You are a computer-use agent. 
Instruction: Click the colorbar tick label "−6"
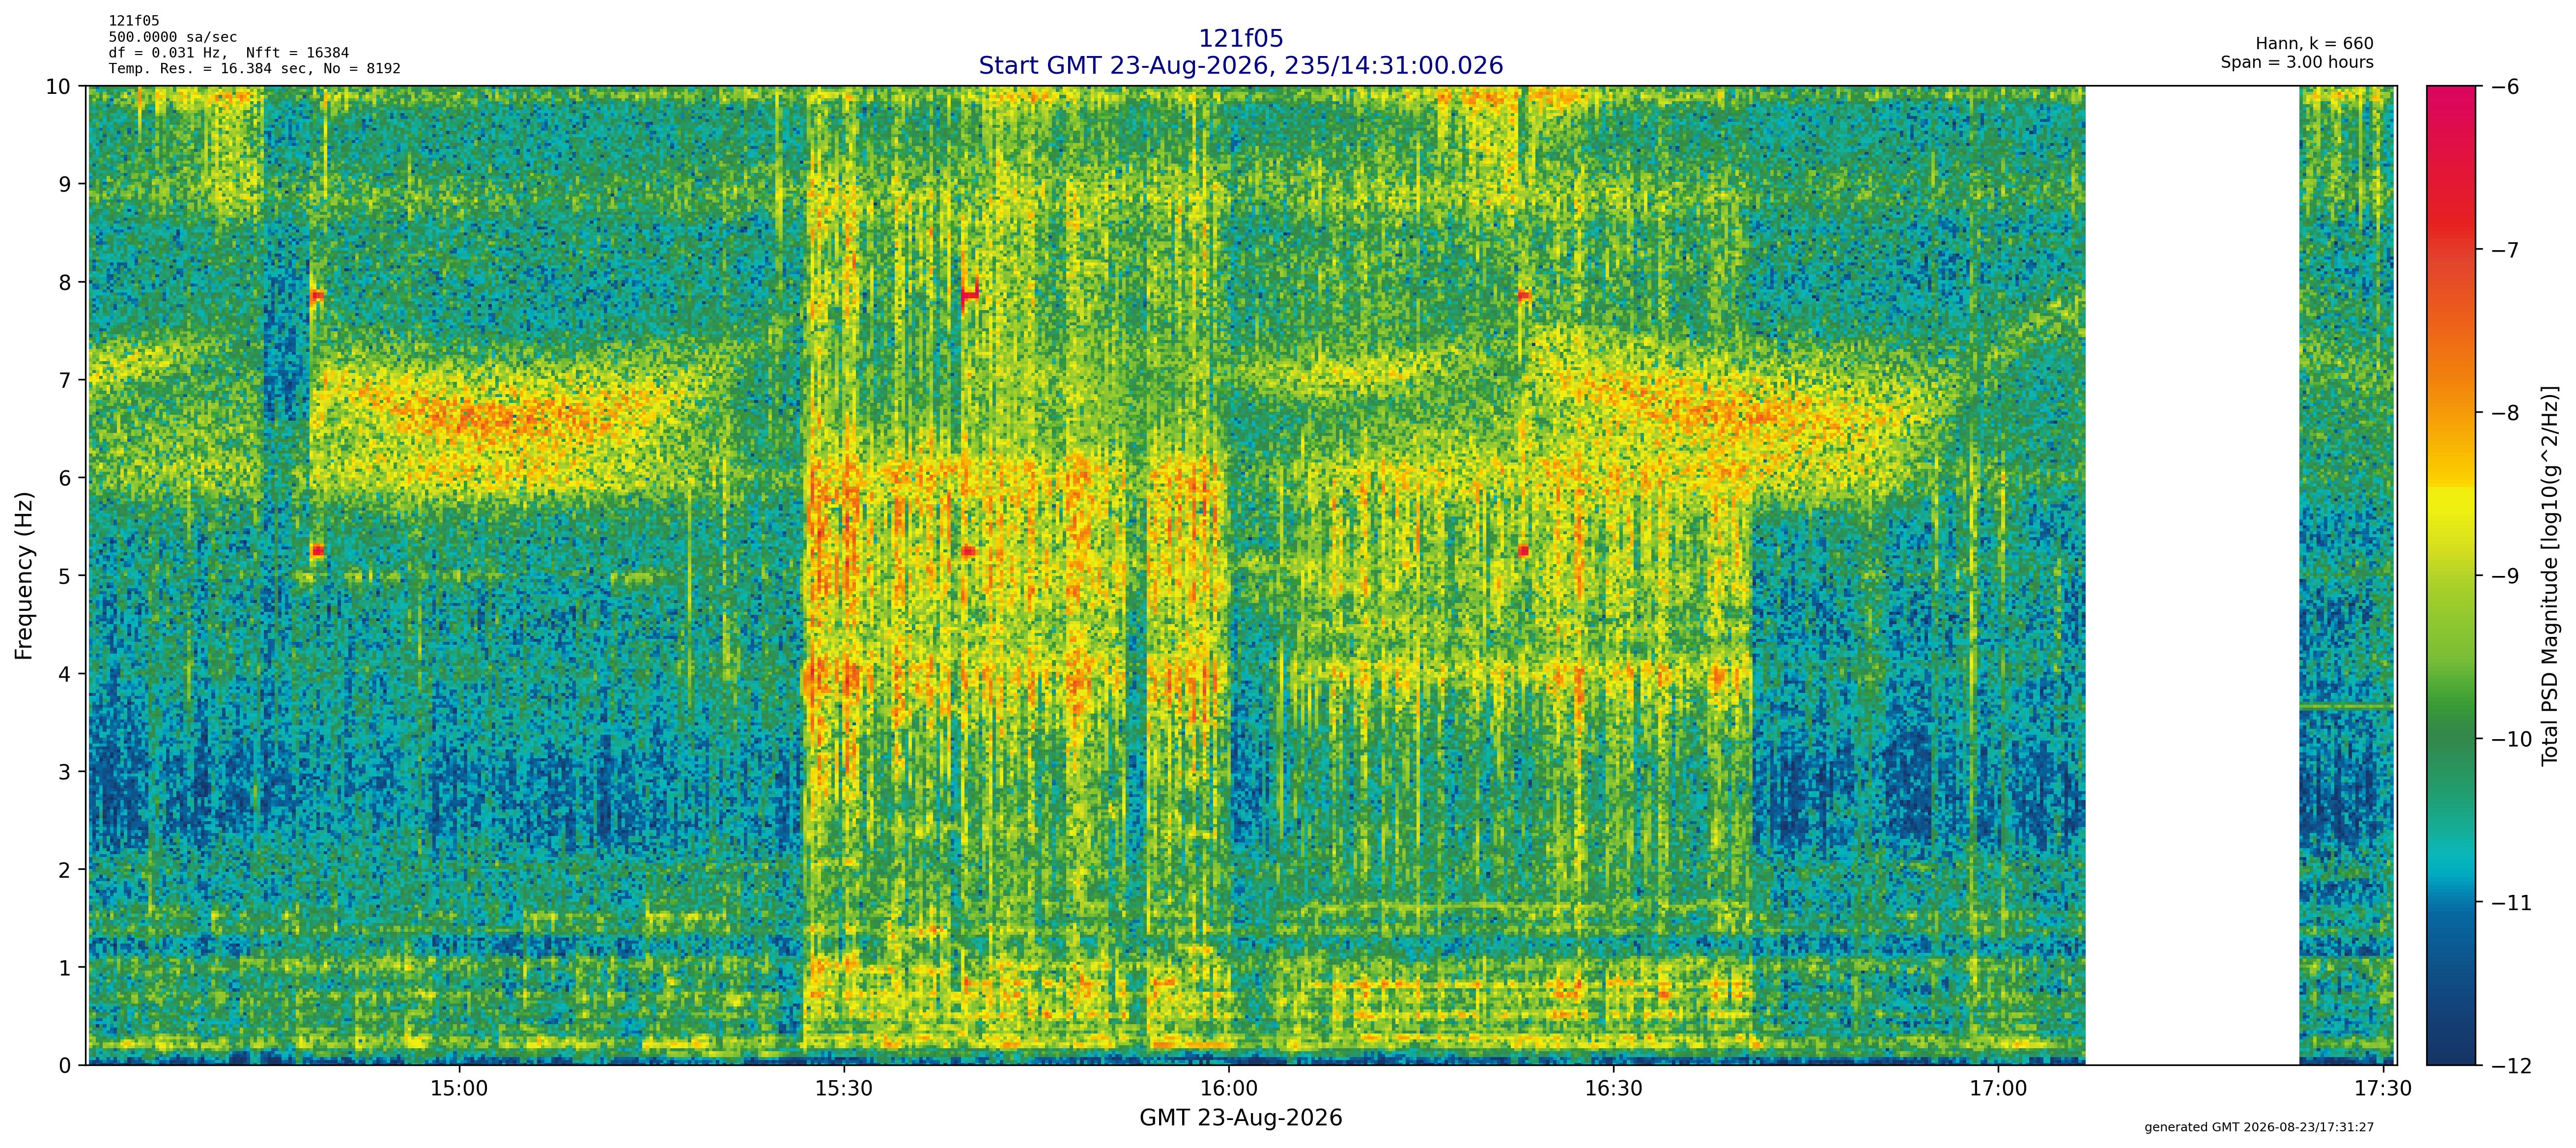[2505, 87]
